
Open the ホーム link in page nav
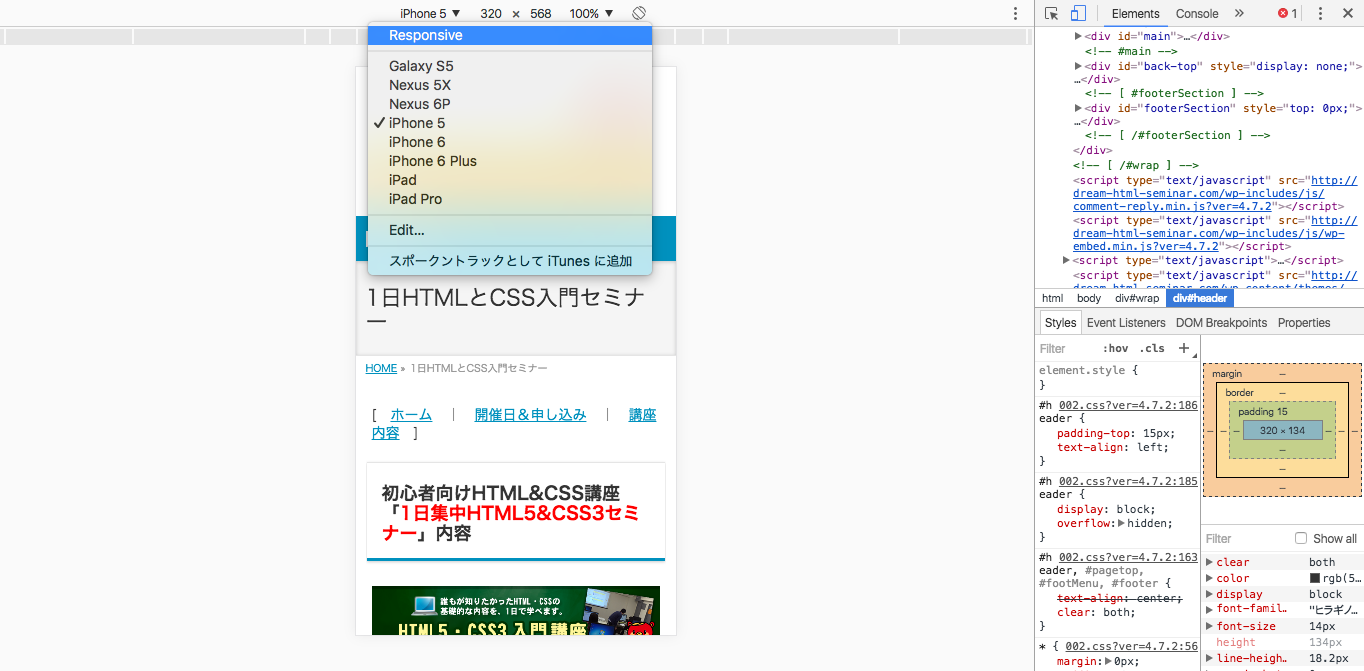pos(411,414)
